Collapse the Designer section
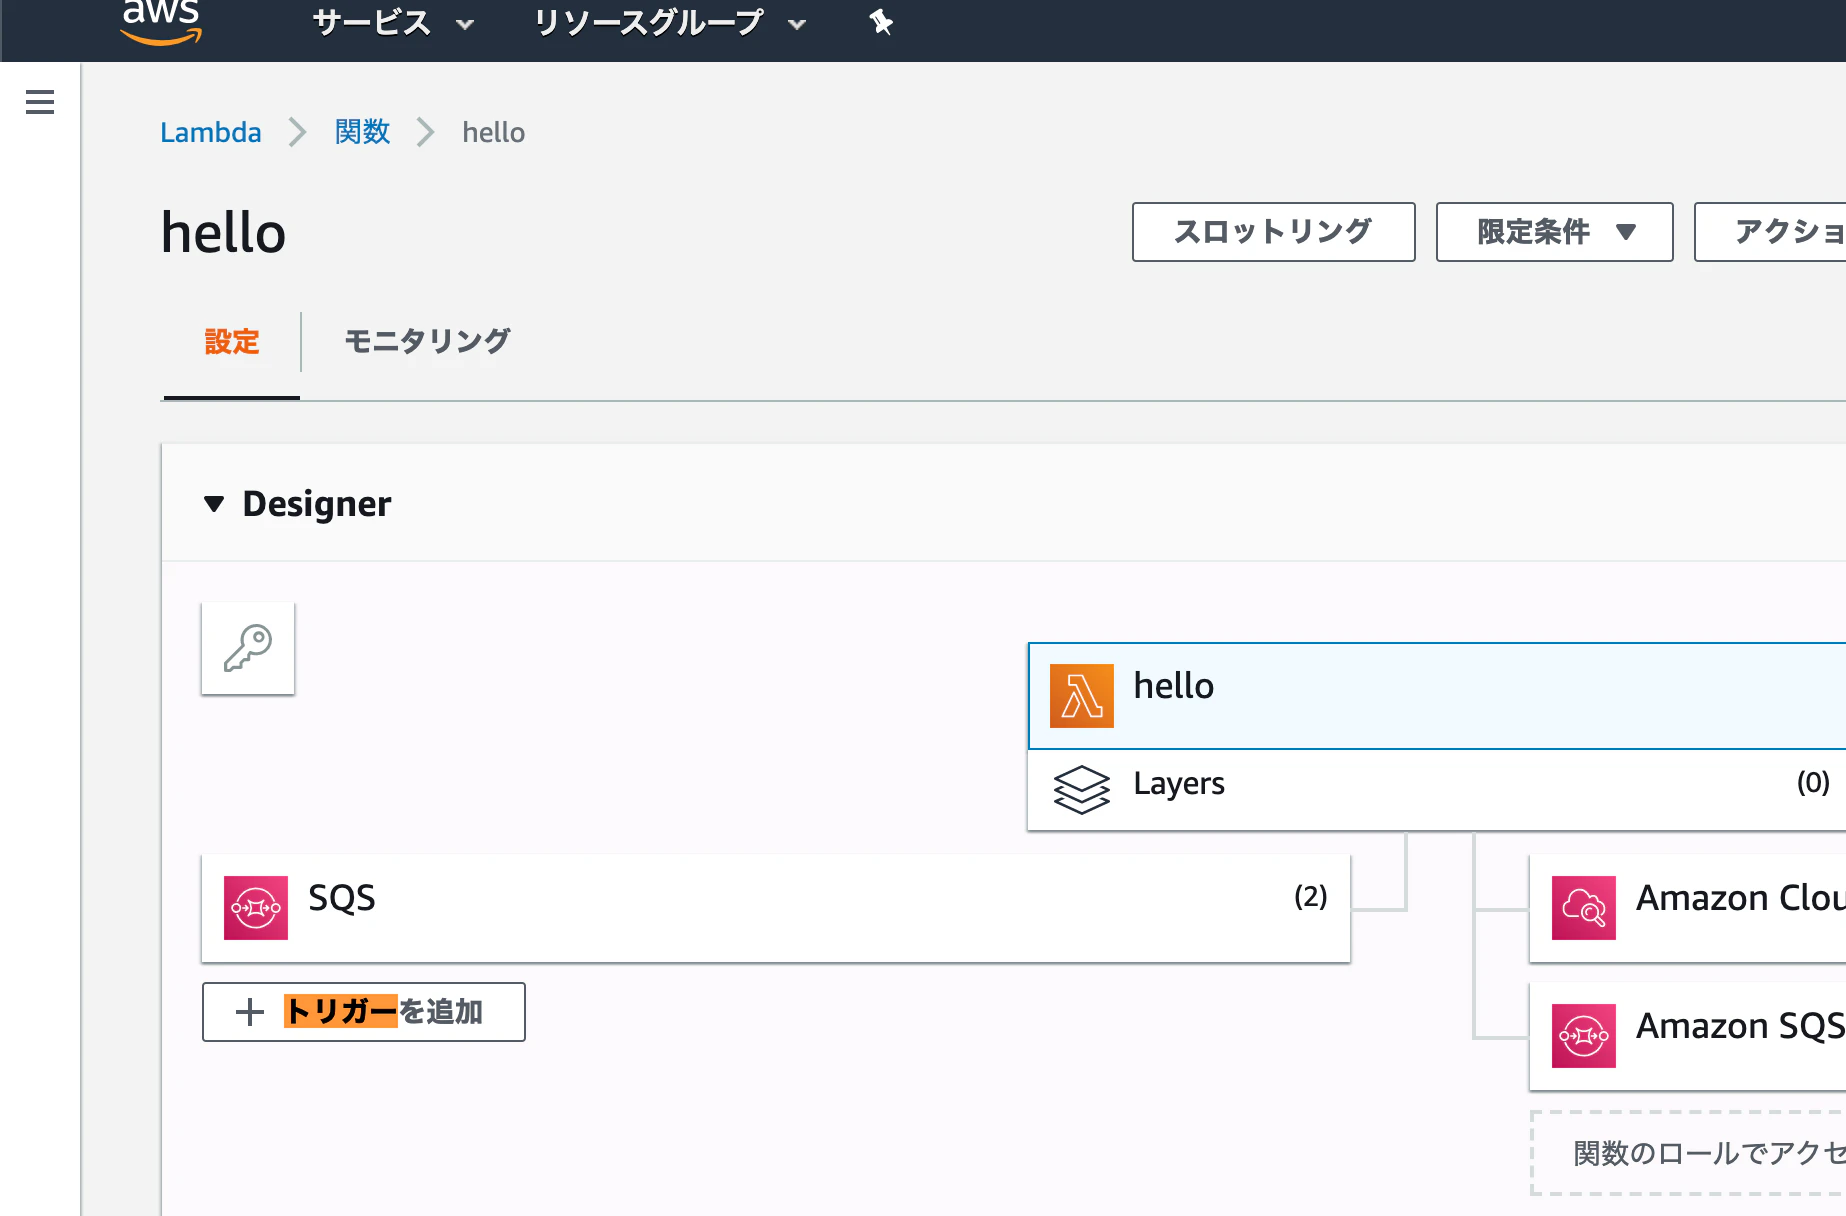The width and height of the screenshot is (1846, 1216). [214, 504]
